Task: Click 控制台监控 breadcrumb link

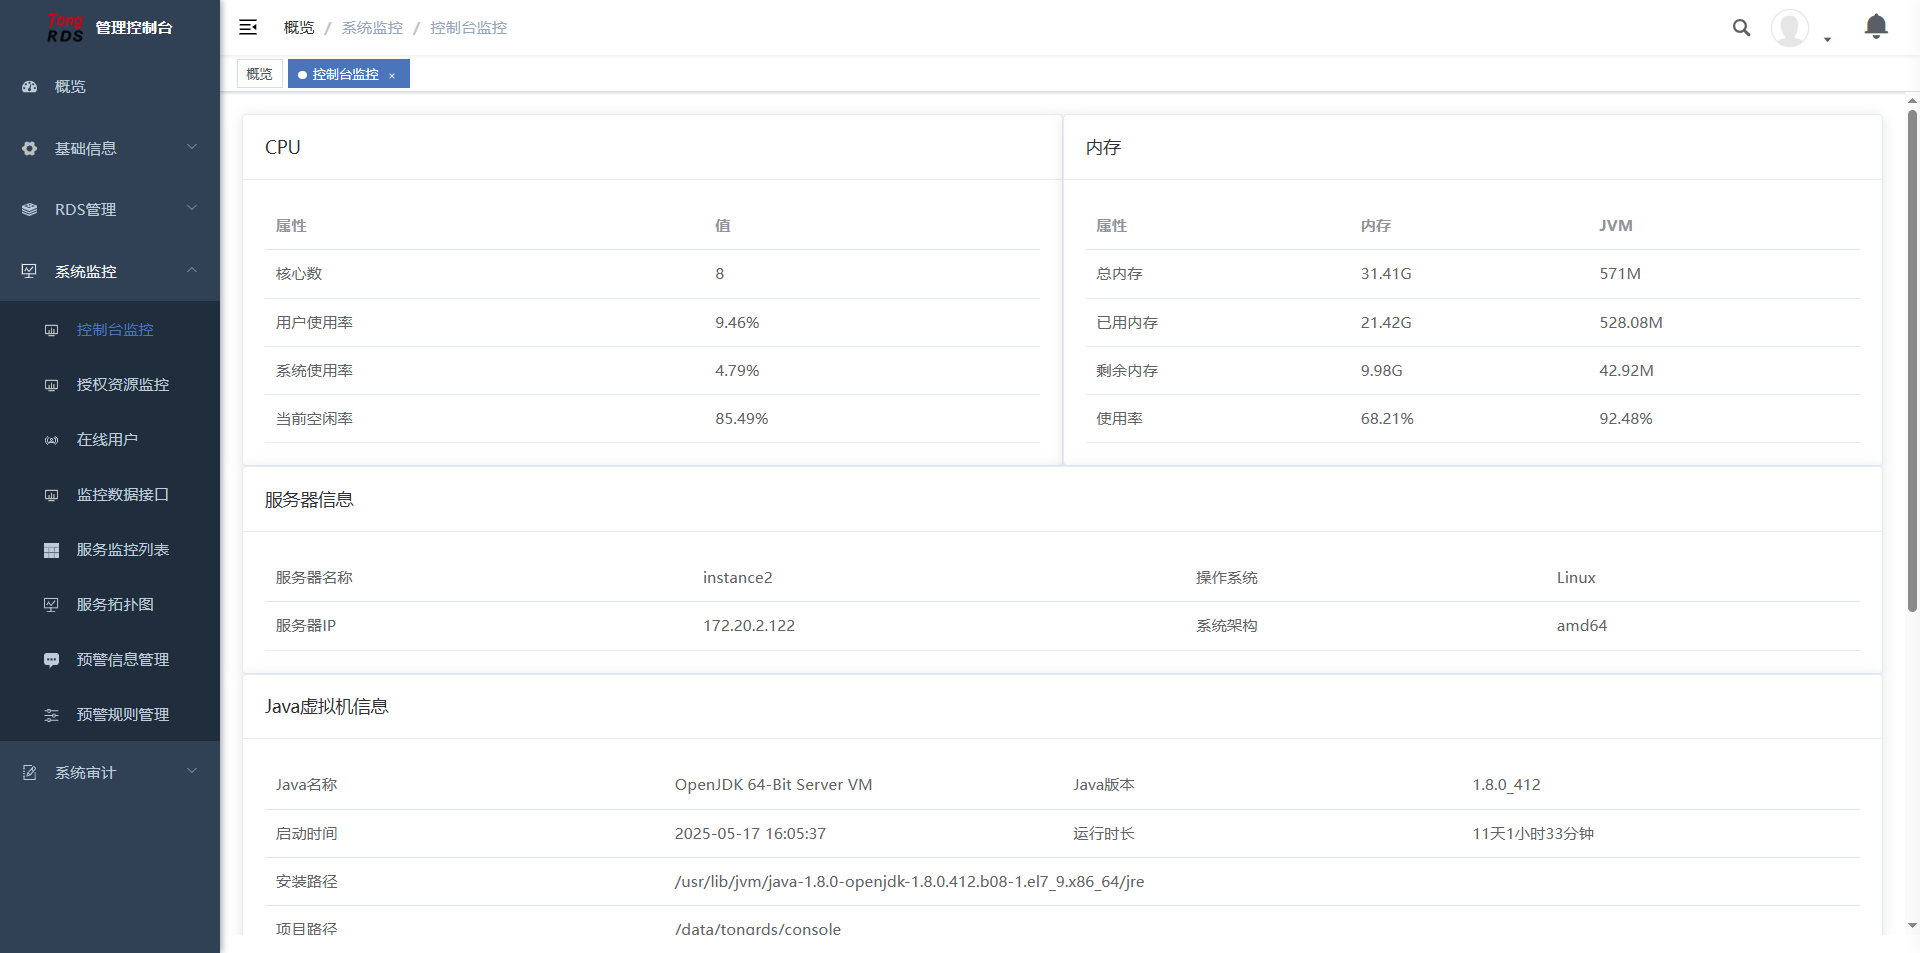Action: coord(468,28)
